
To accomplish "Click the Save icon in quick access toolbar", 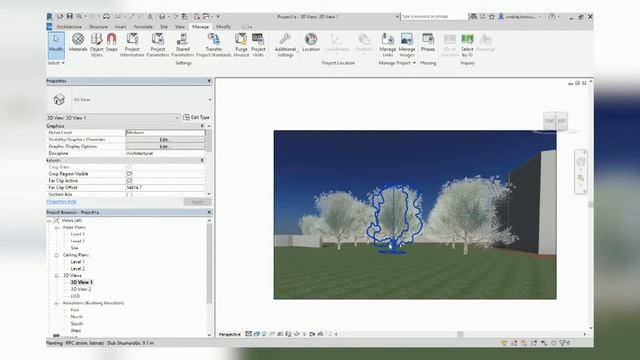I will [69, 16].
